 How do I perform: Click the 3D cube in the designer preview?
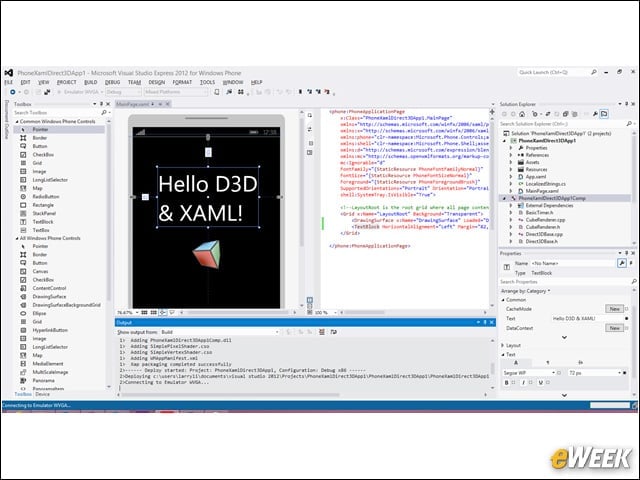[207, 255]
